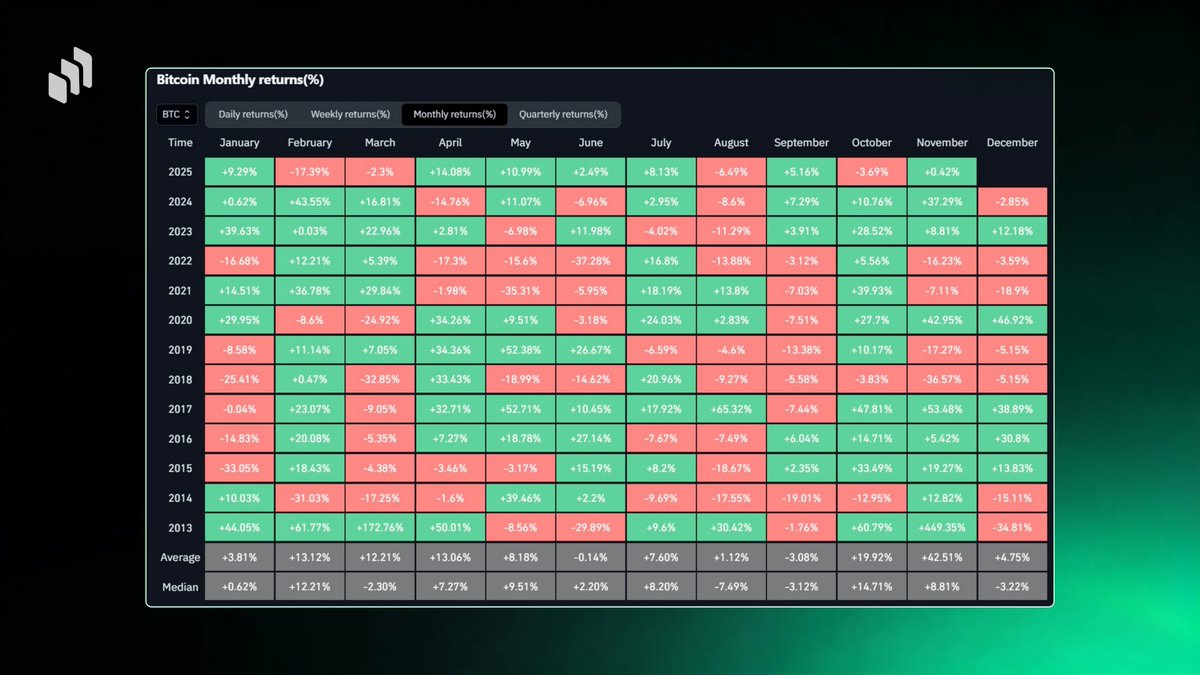Click the 2013 November cell +449.35%
Screen dimensions: 1200x675
[942, 527]
